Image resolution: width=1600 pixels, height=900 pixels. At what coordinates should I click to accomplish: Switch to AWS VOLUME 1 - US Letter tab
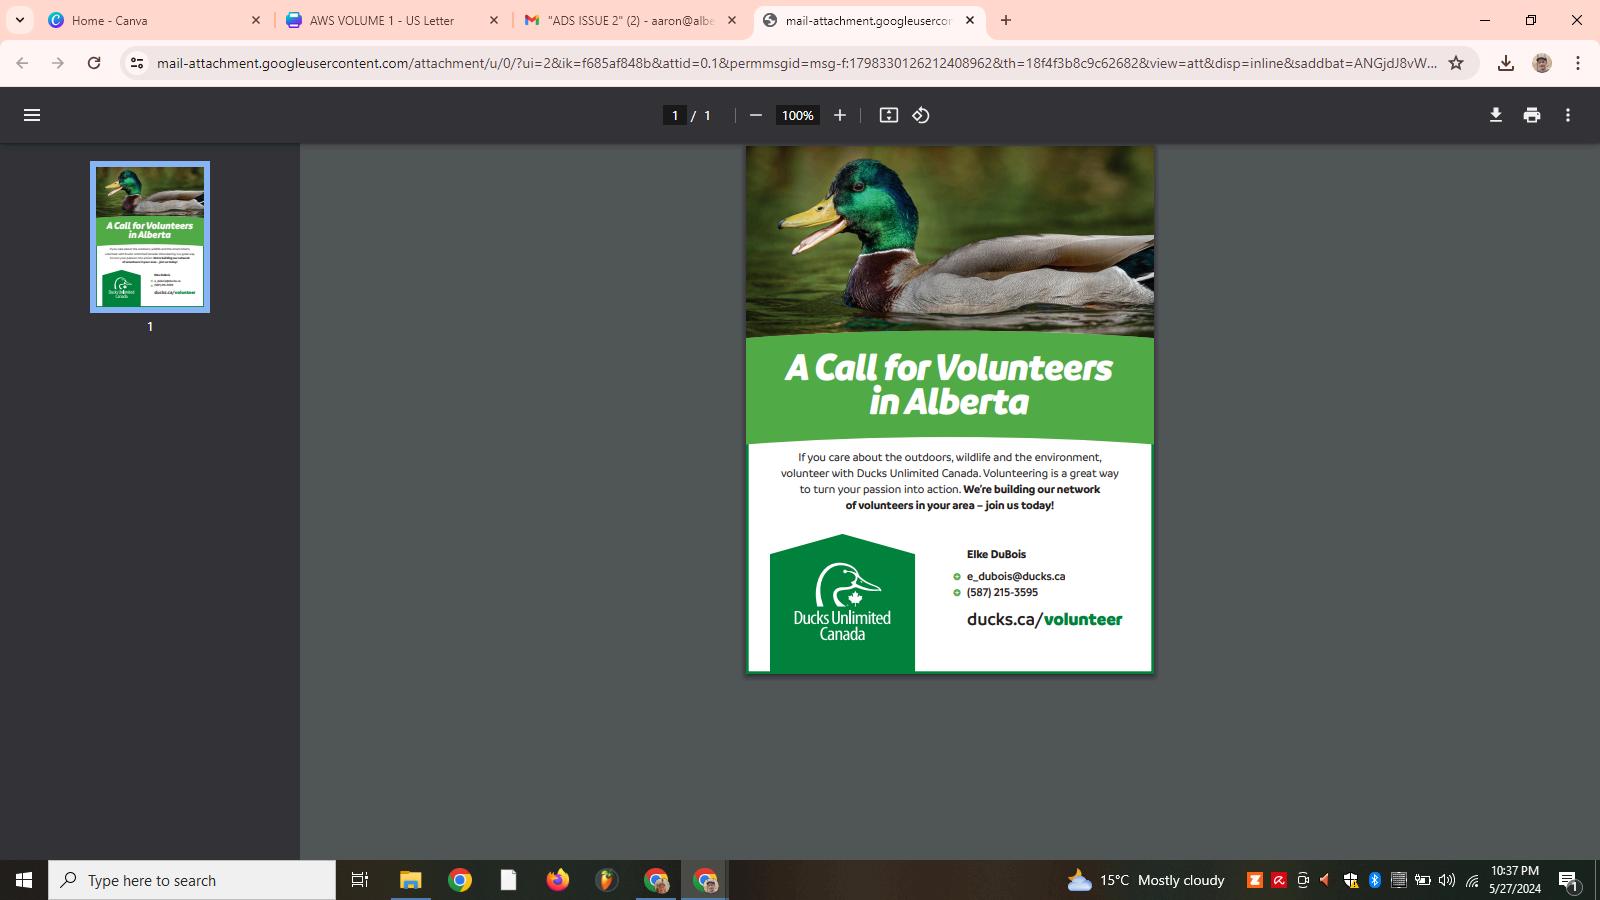392,20
